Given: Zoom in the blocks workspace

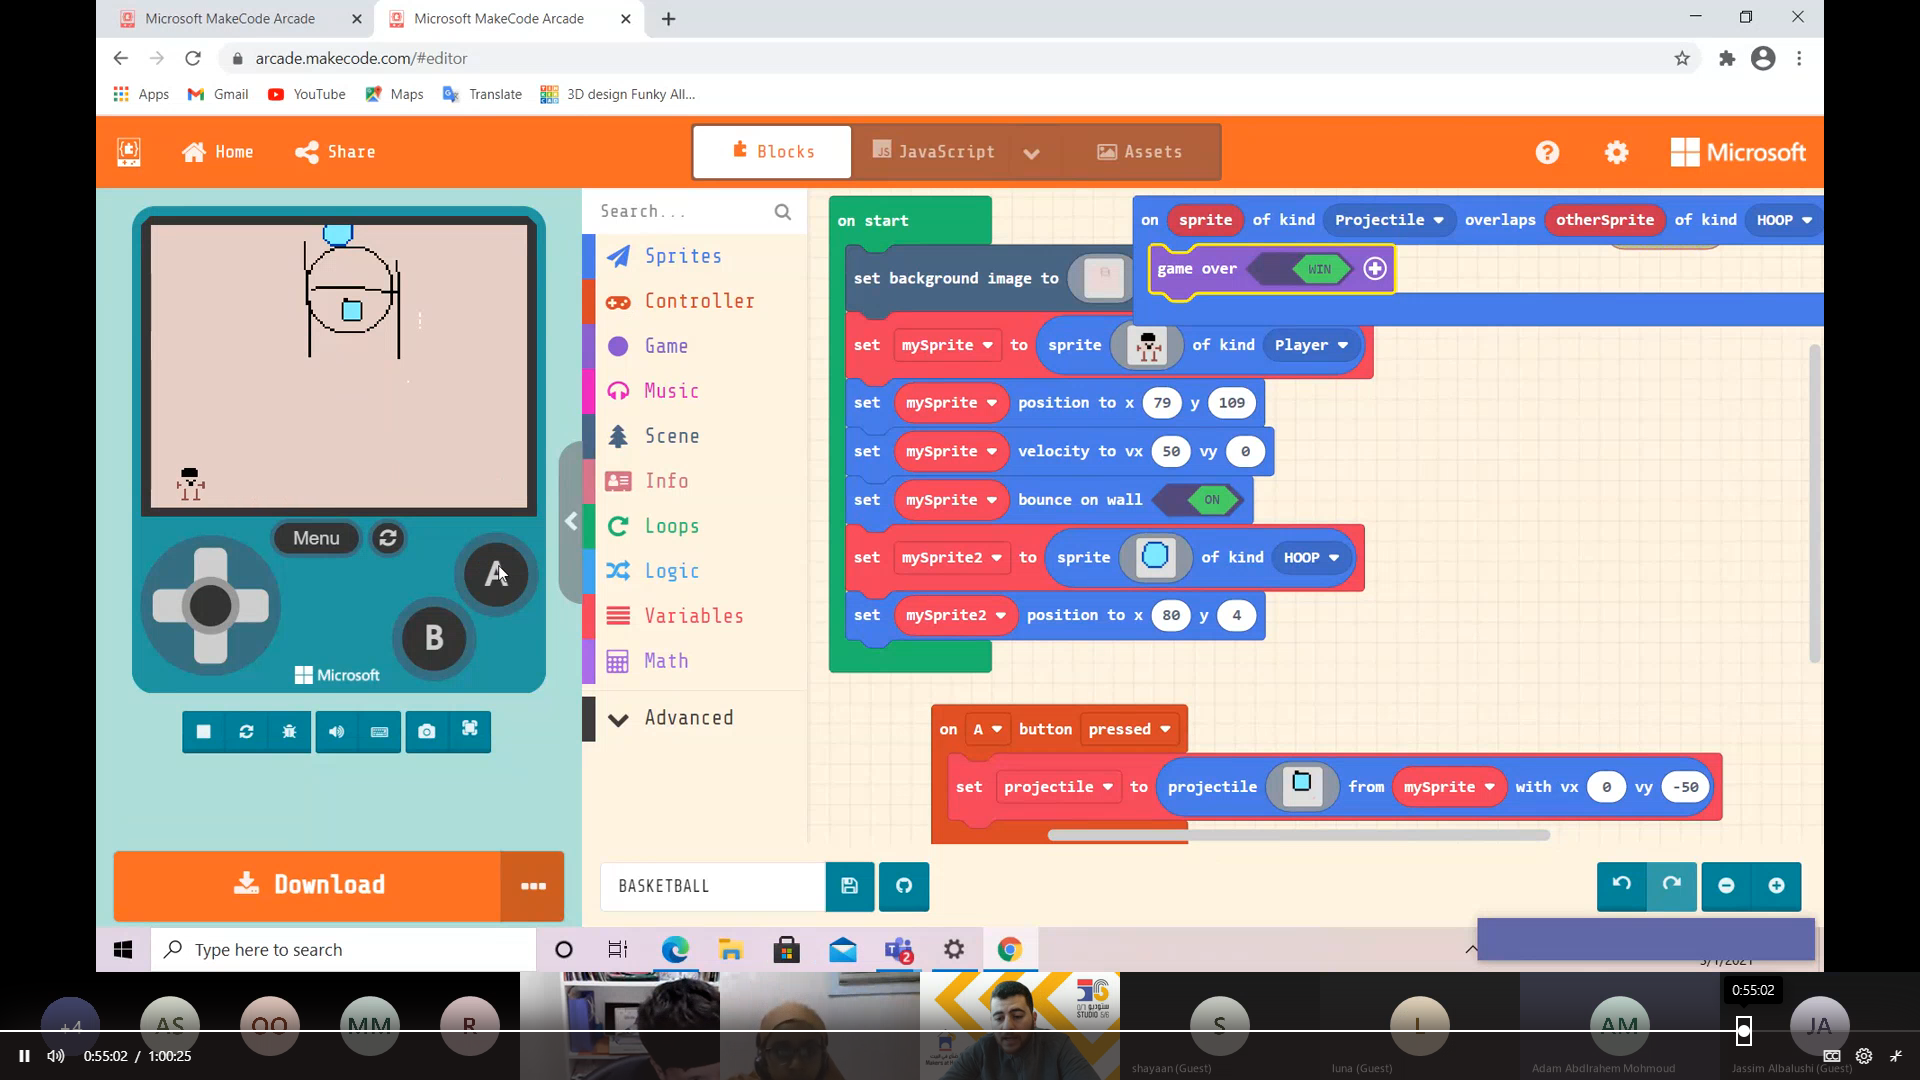Looking at the screenshot, I should point(1777,886).
